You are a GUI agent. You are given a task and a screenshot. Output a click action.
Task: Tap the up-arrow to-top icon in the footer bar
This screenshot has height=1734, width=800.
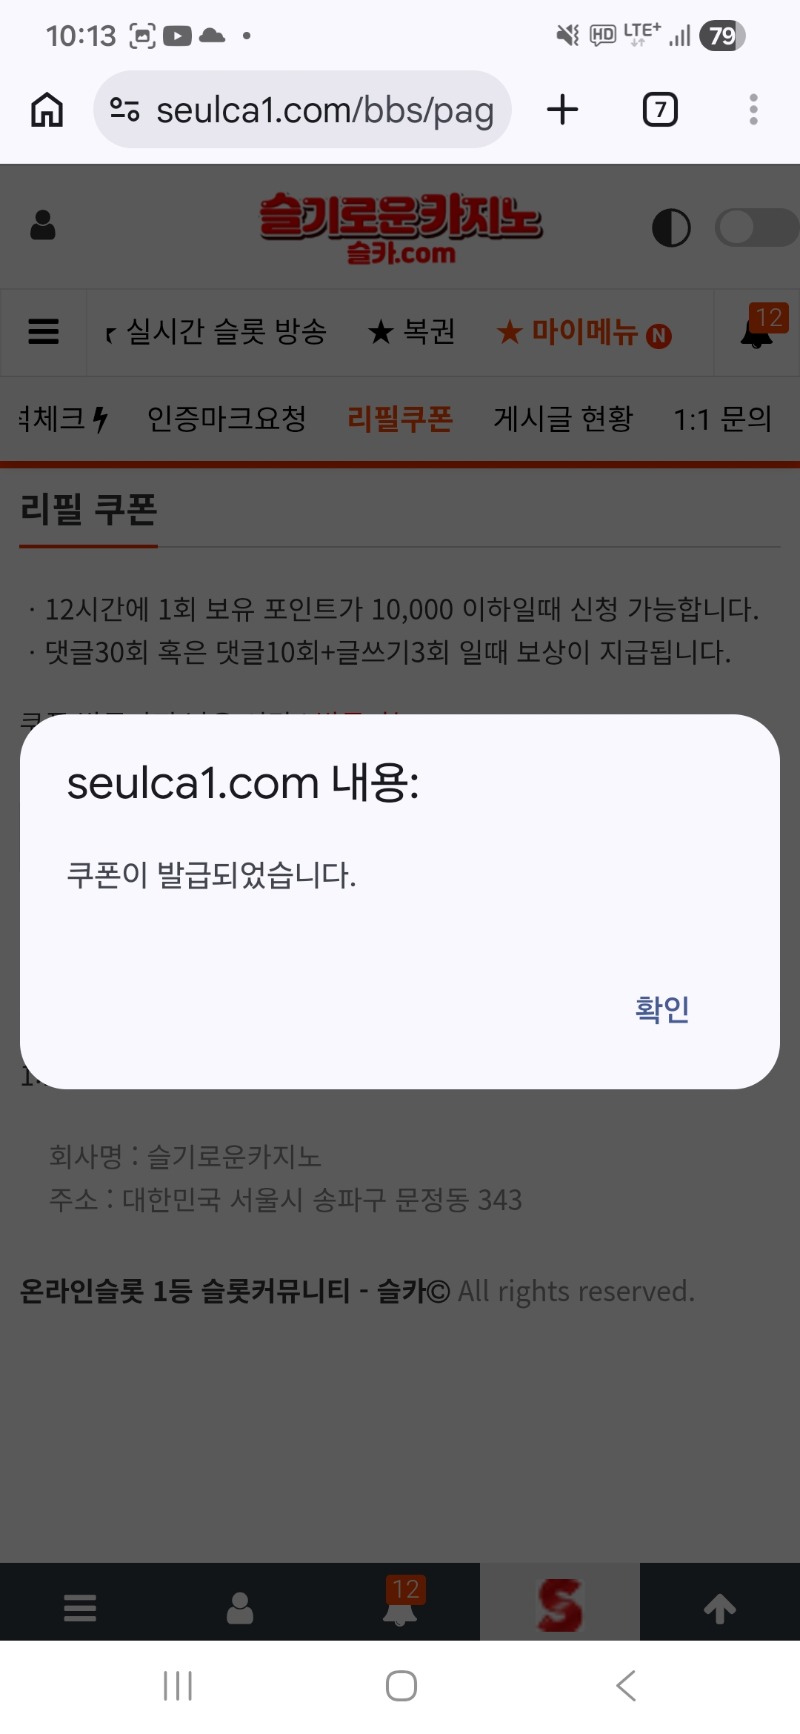(720, 1608)
